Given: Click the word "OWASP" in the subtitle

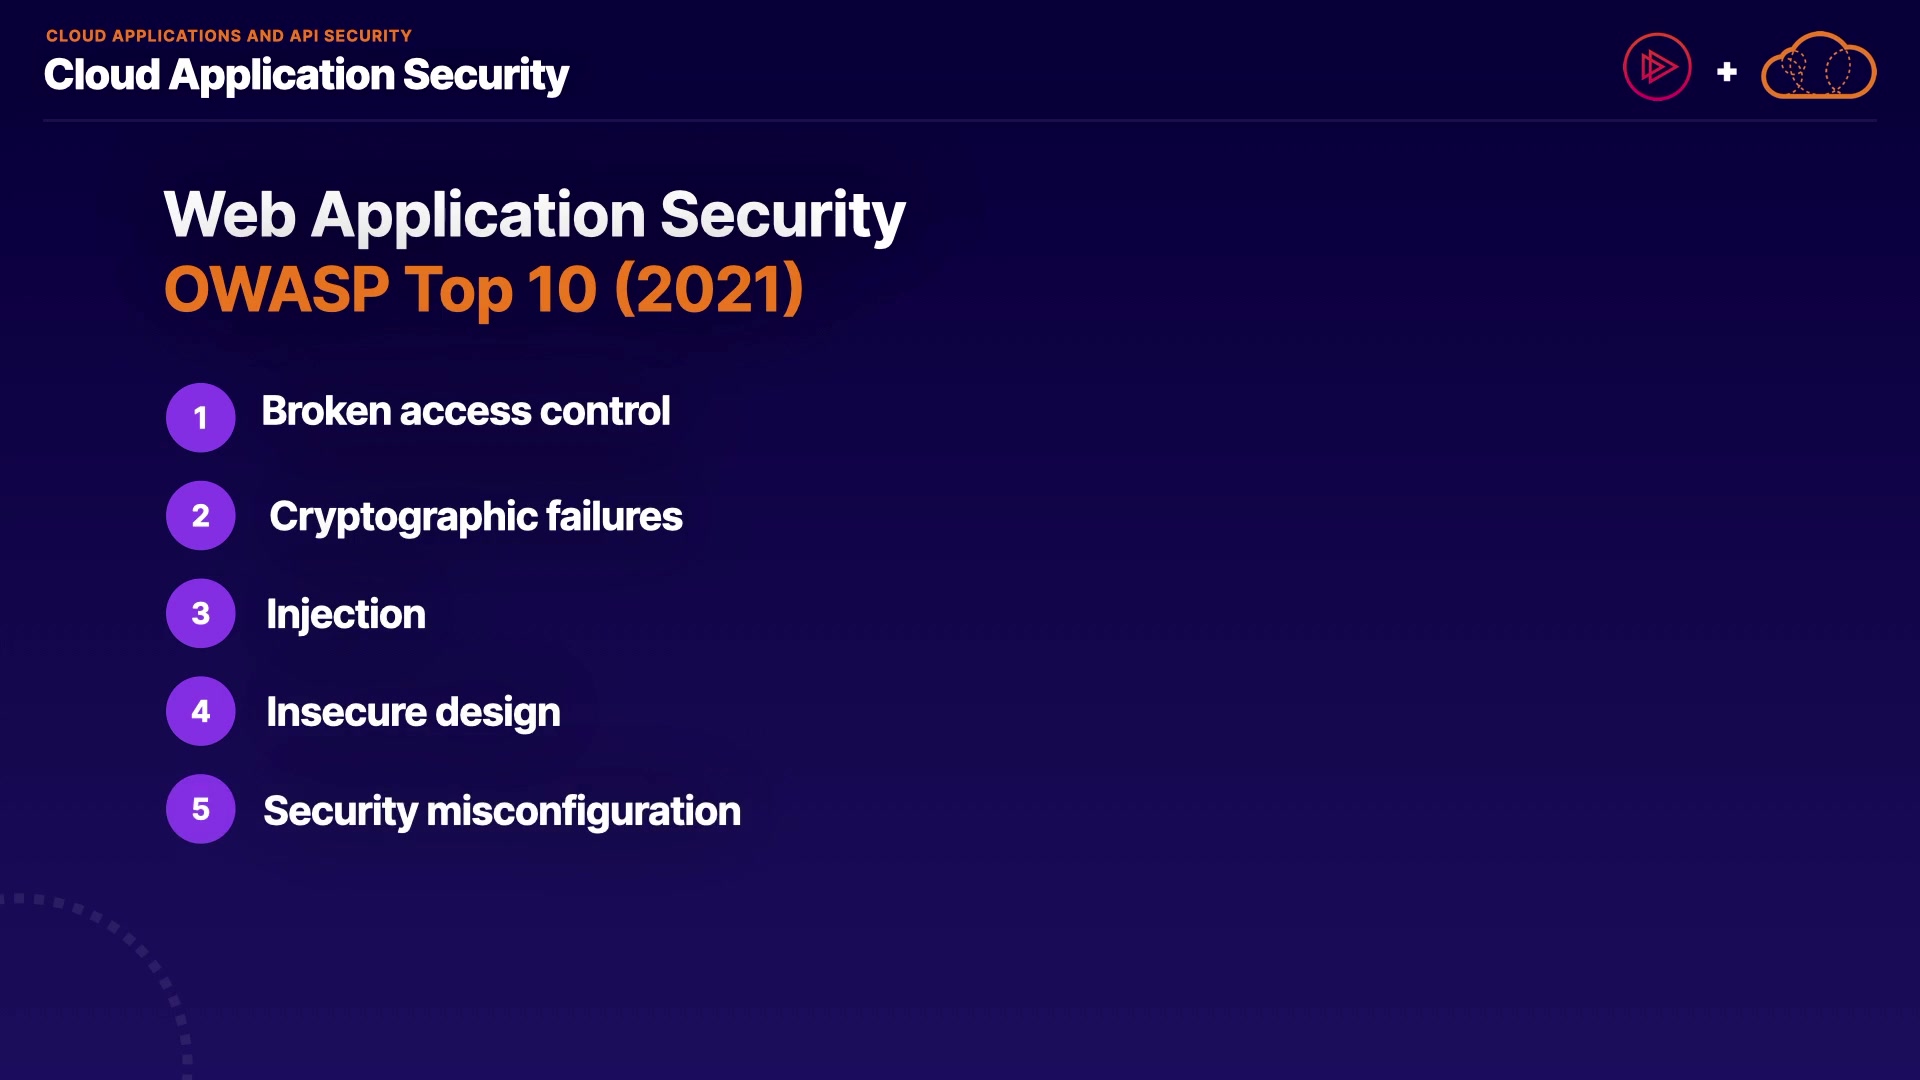Looking at the screenshot, I should (276, 289).
